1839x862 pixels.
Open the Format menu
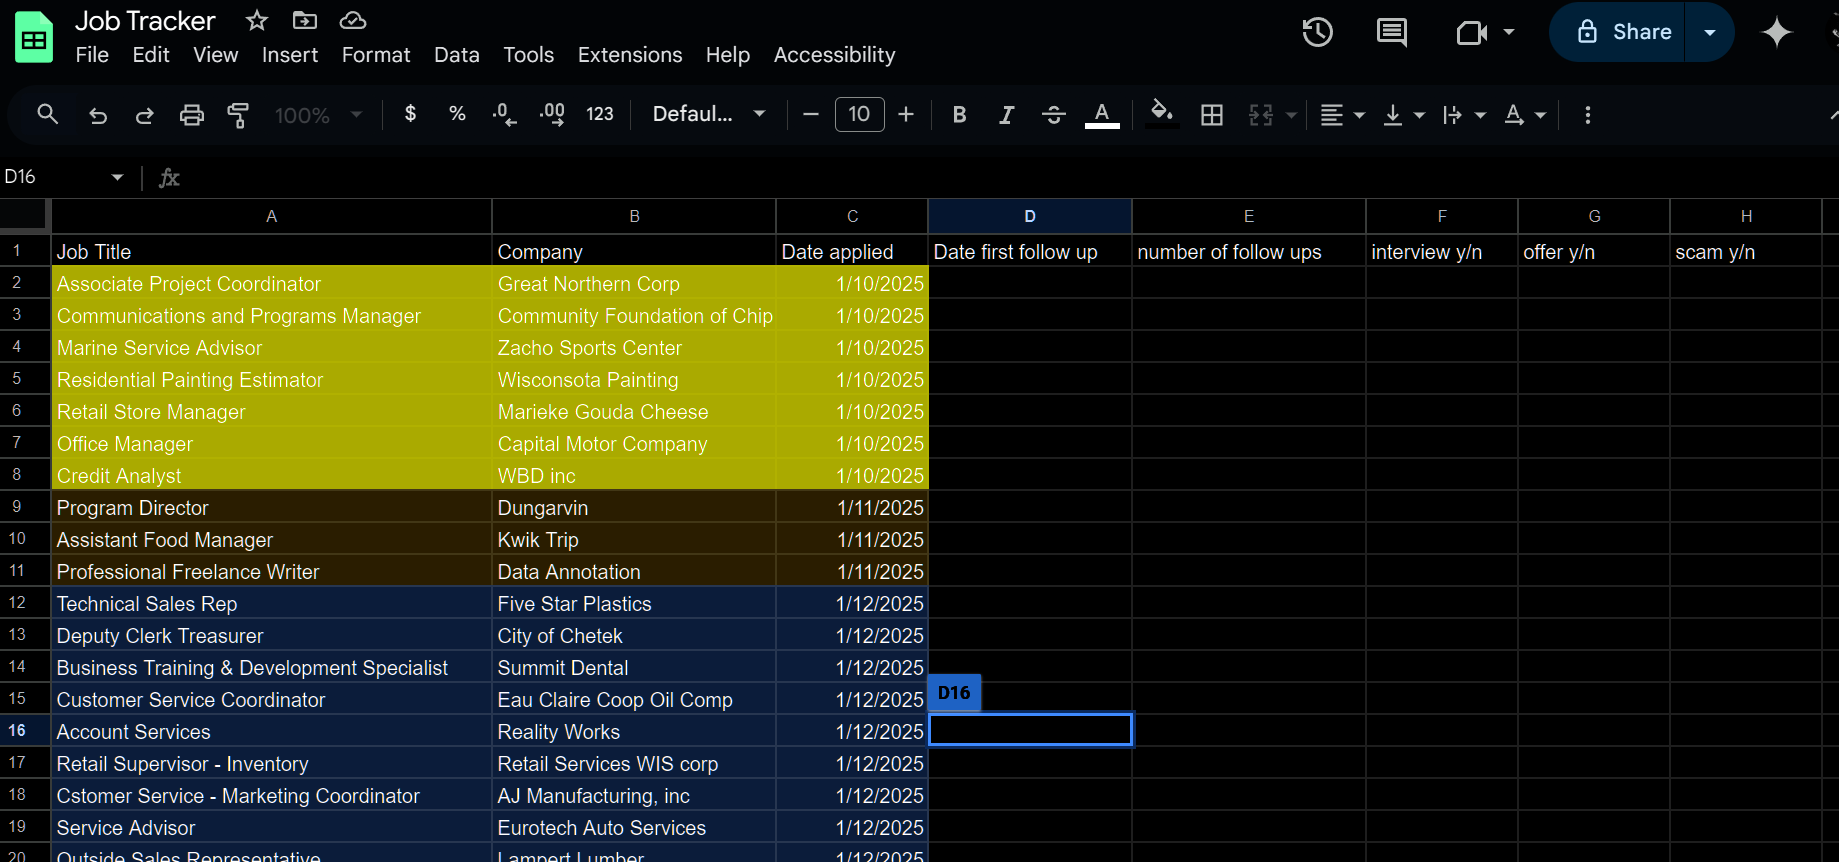376,55
